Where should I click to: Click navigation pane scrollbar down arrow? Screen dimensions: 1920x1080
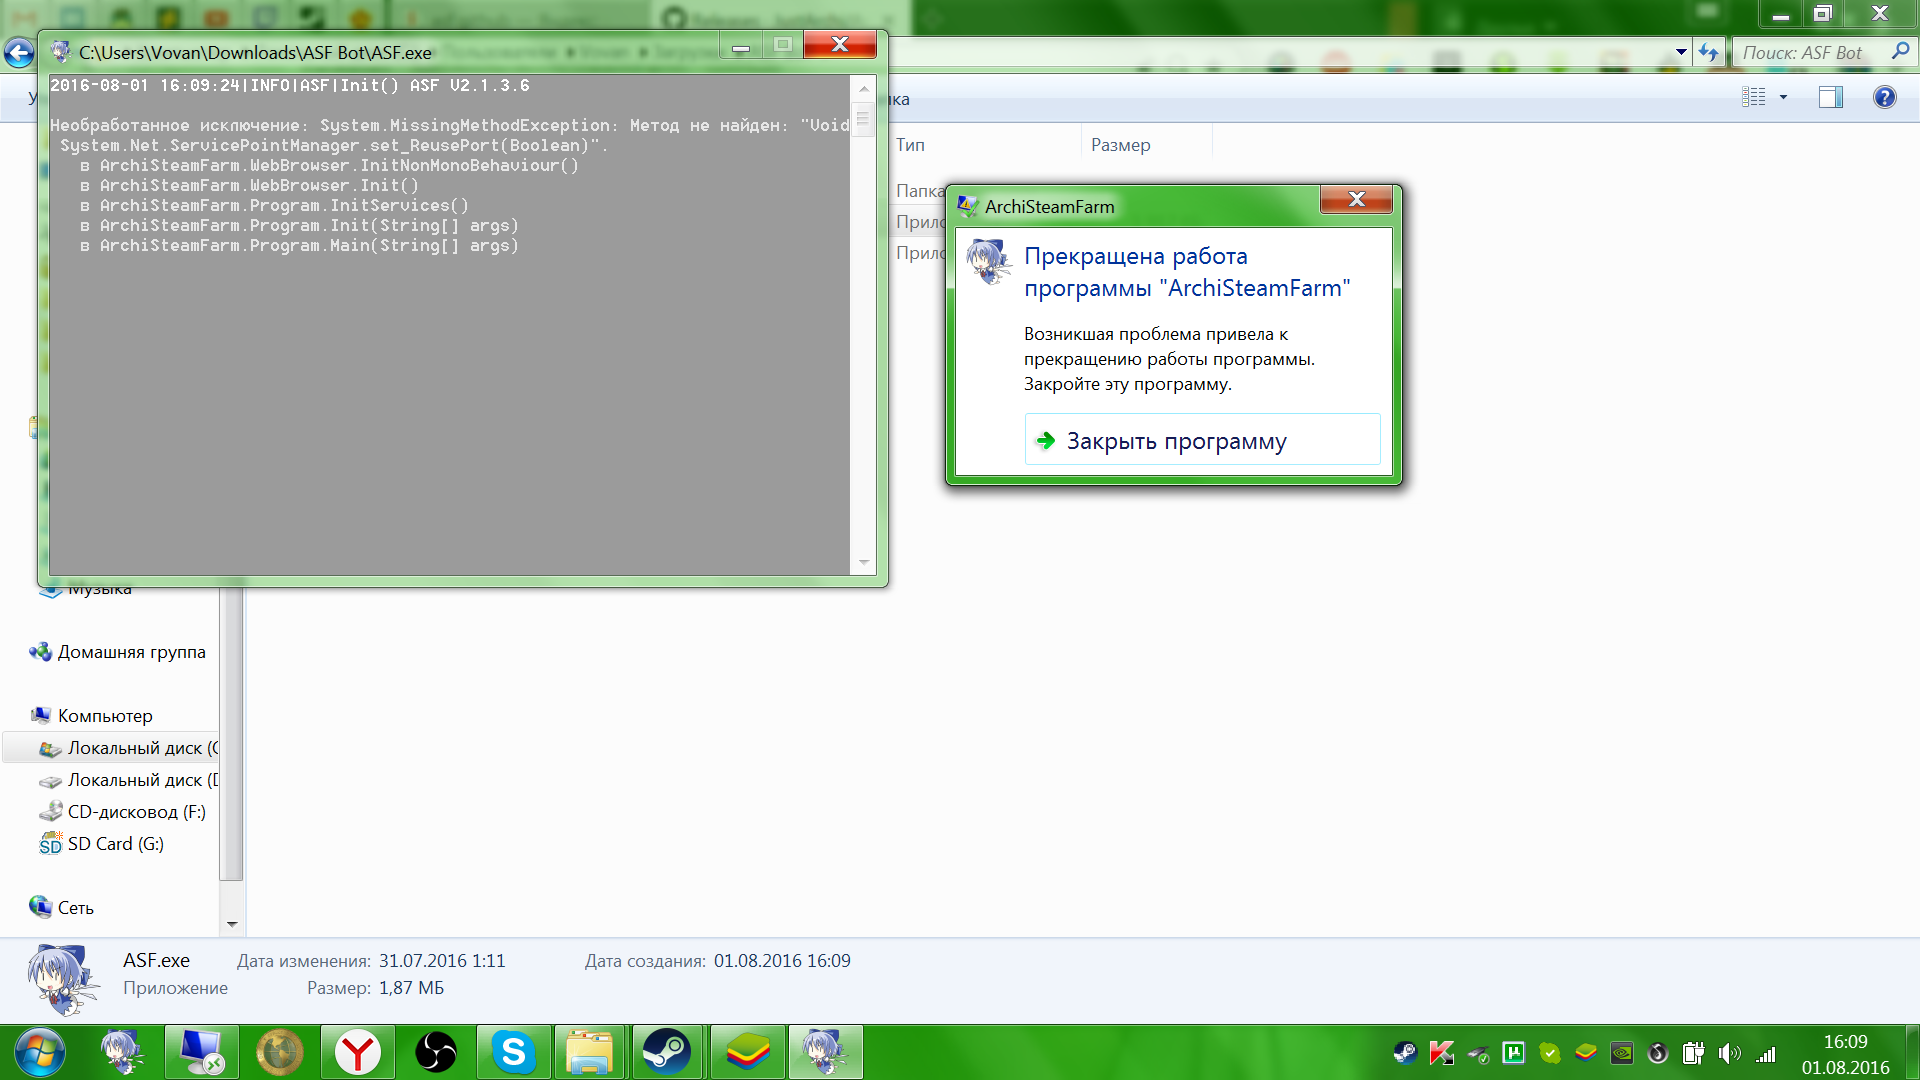point(232,924)
